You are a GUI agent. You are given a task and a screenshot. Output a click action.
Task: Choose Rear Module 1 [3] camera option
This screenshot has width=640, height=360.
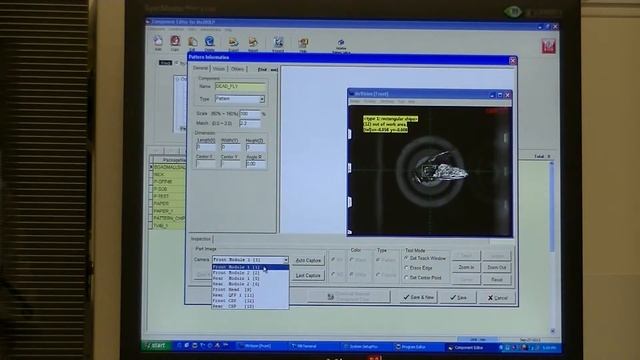pos(250,278)
